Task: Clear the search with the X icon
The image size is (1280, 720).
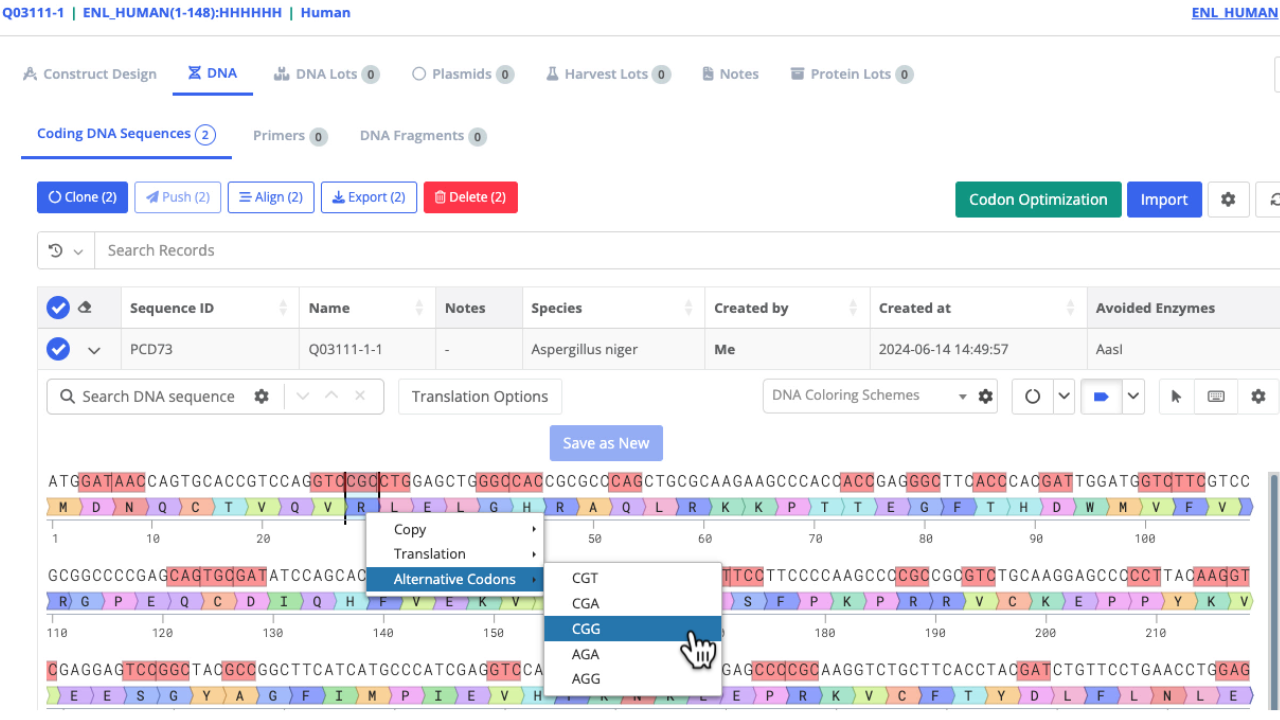Action: click(361, 396)
